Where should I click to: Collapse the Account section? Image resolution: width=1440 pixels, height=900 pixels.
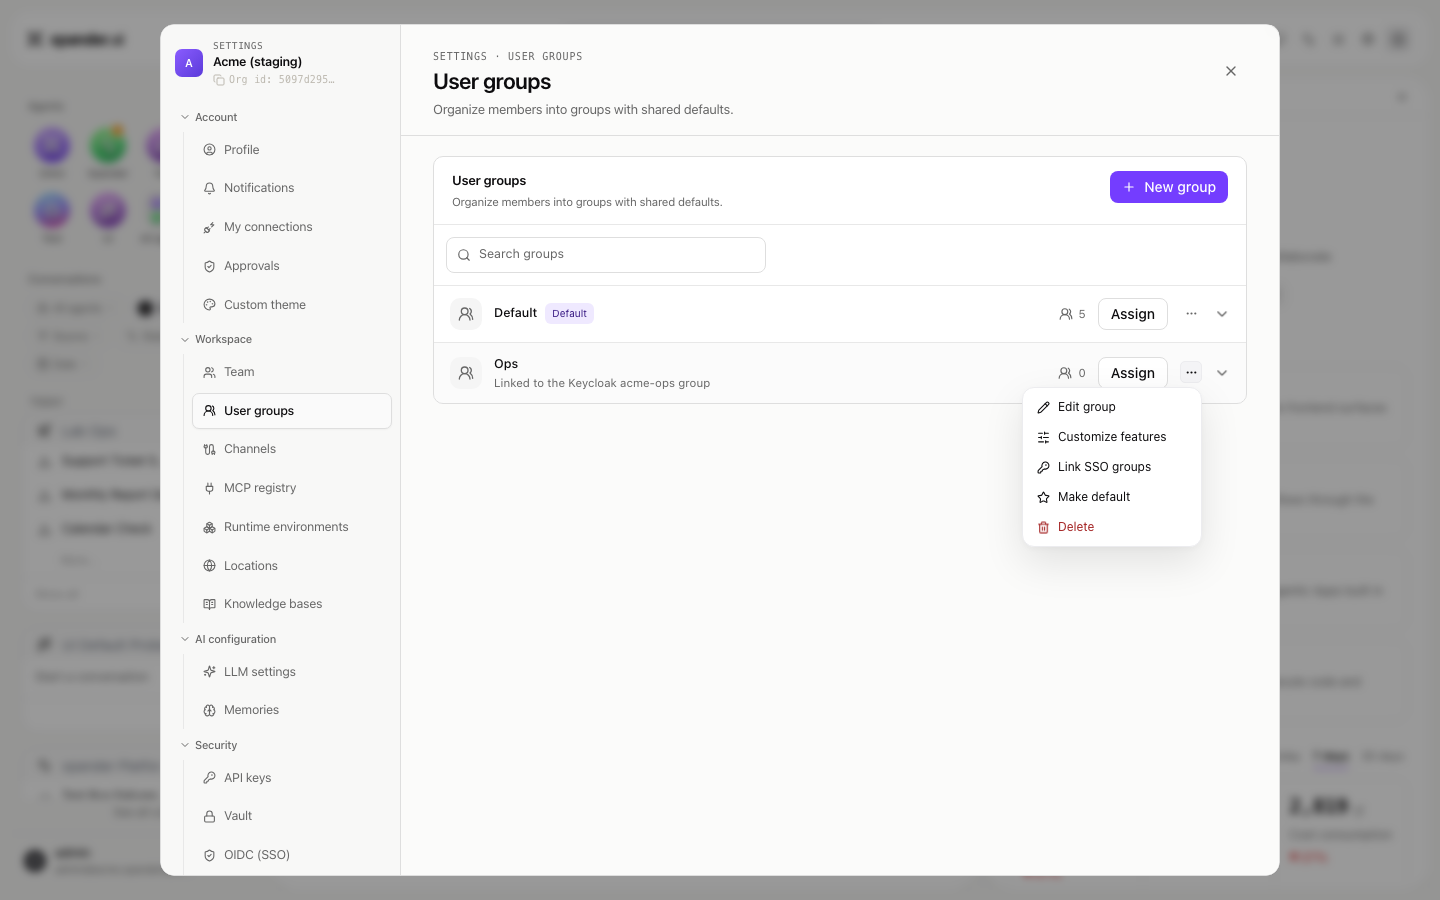tap(185, 117)
